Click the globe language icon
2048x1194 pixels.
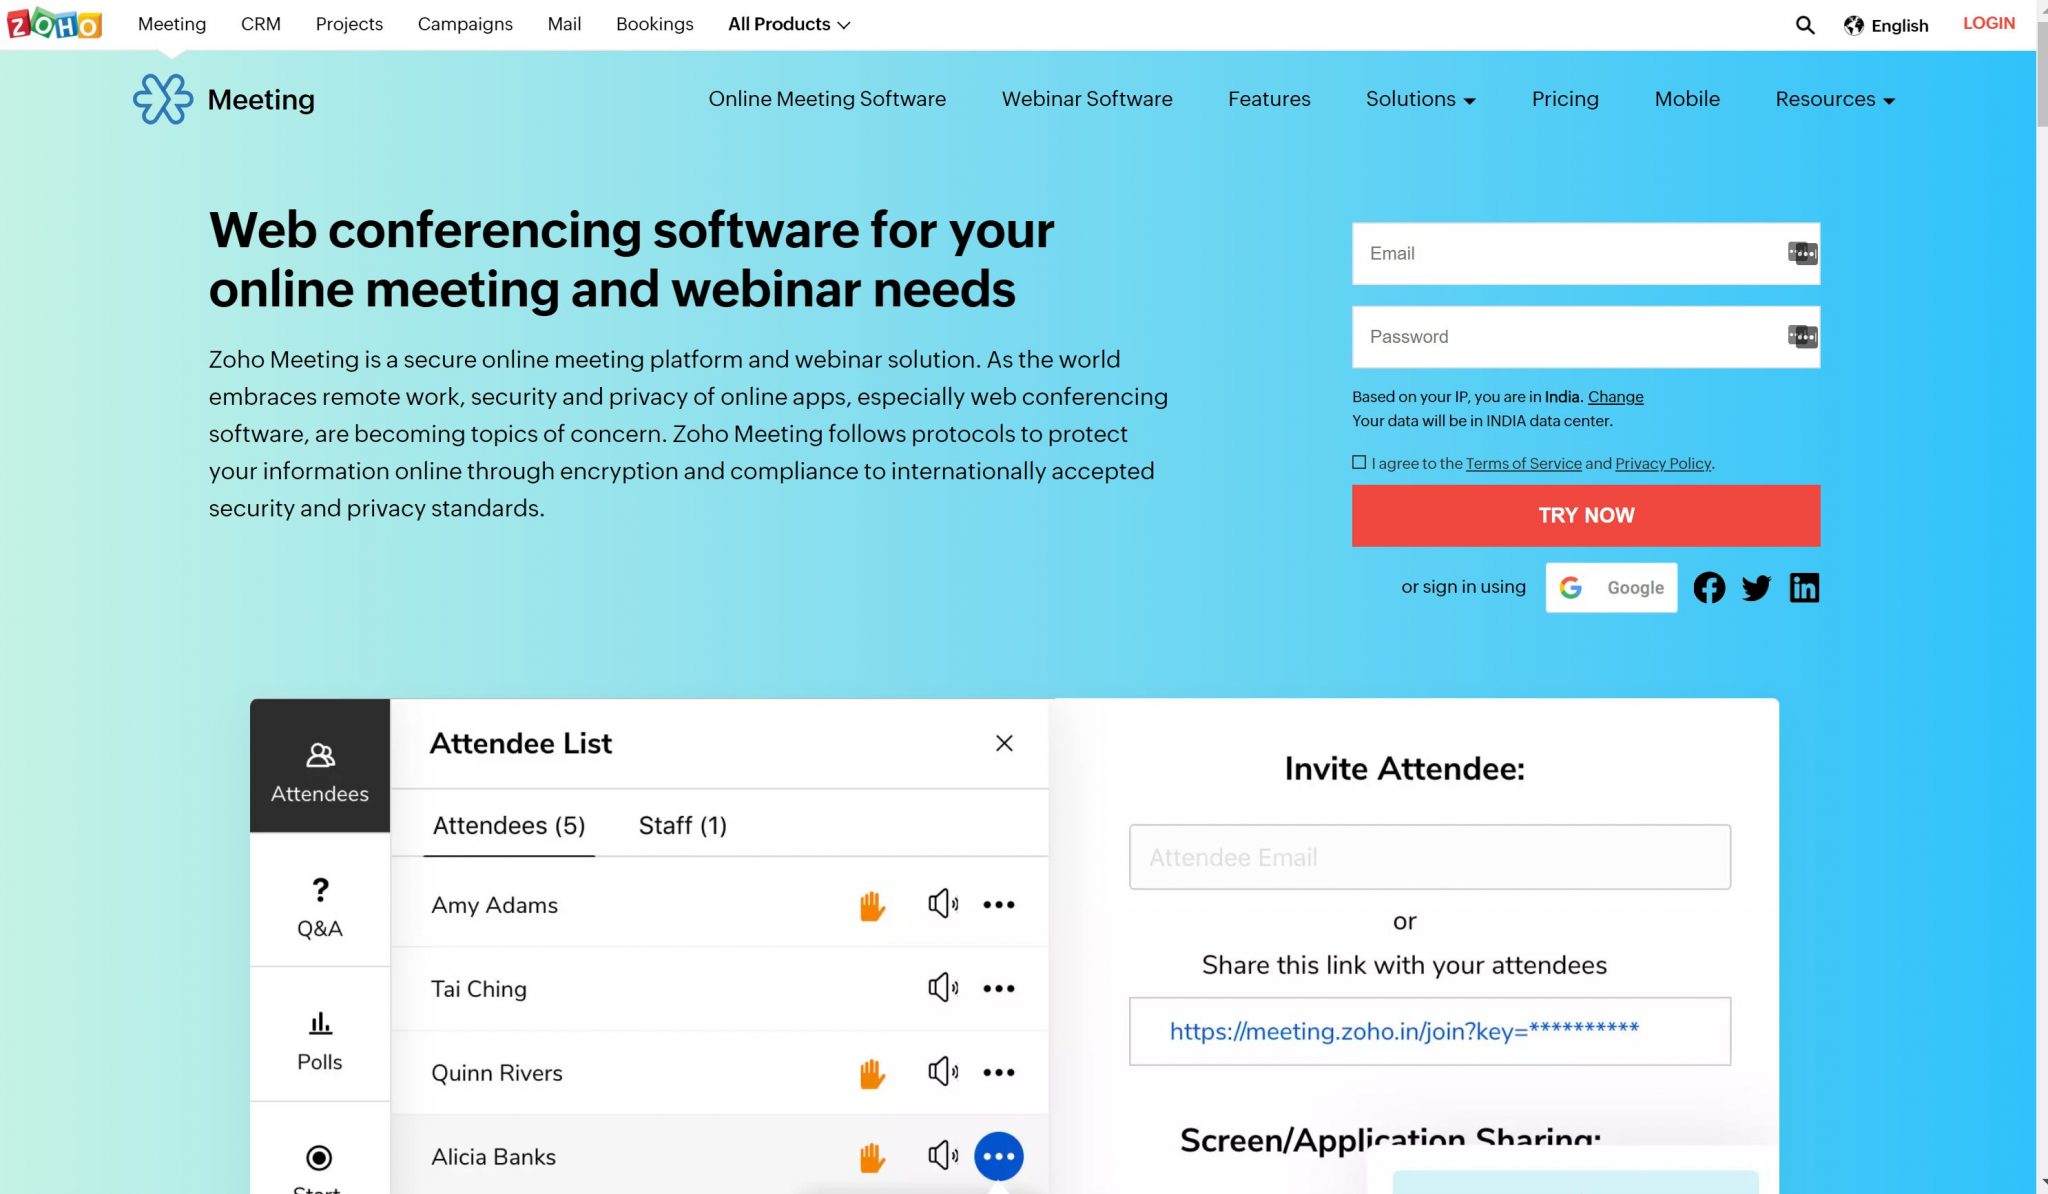(1853, 25)
